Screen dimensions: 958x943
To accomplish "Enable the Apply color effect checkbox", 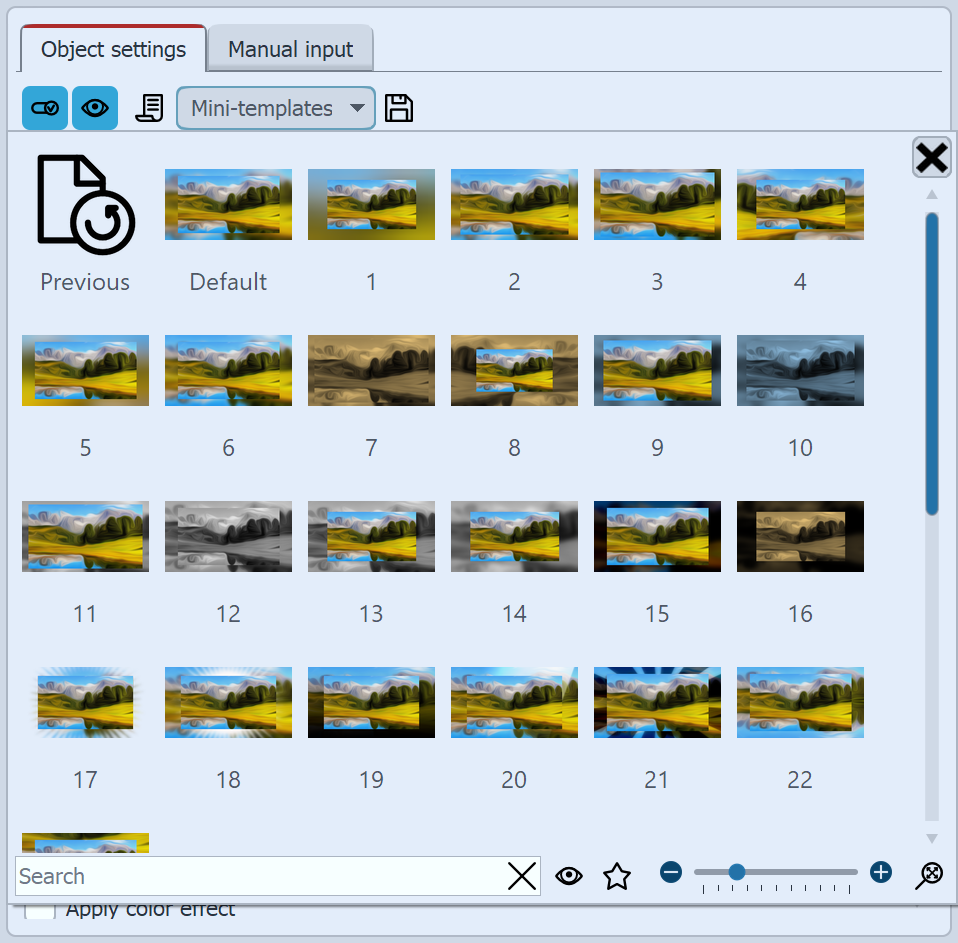I will pyautogui.click(x=38, y=908).
